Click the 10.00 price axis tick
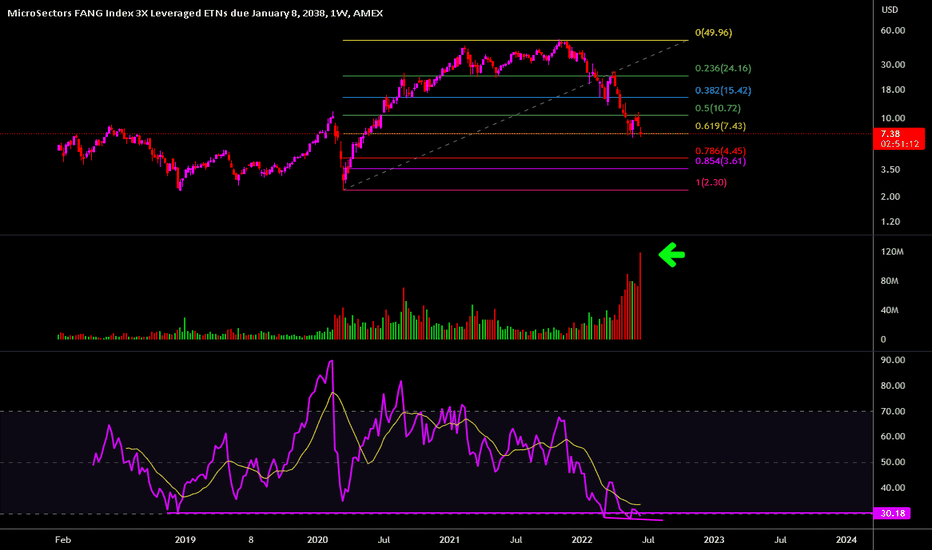The height and width of the screenshot is (550, 932). coord(893,118)
